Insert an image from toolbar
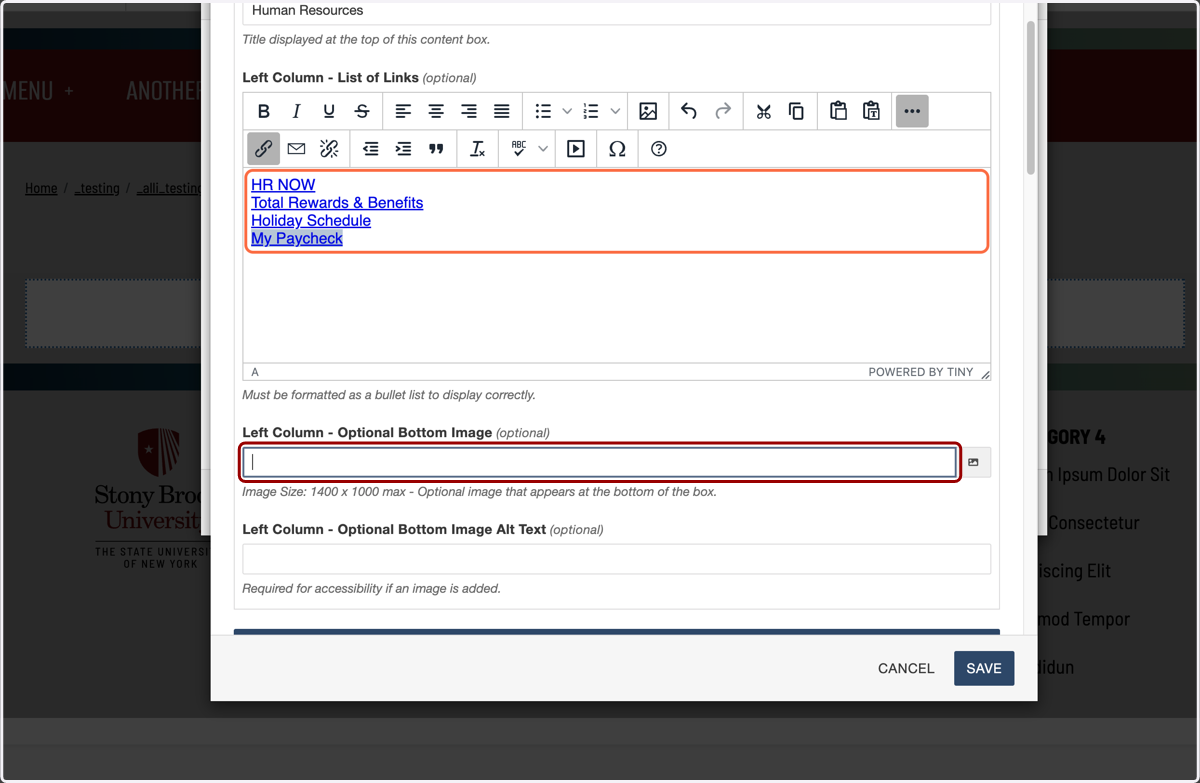1200x783 pixels. pyautogui.click(x=648, y=111)
